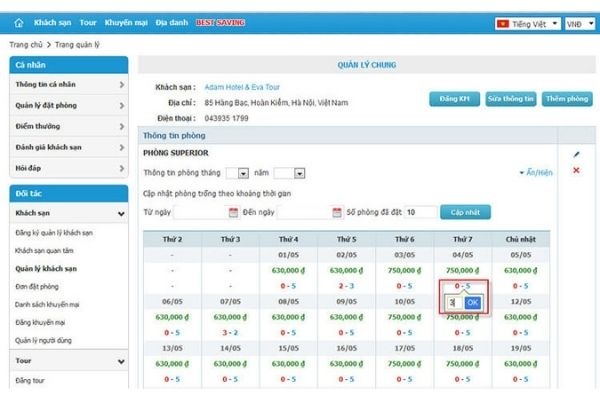Click the arrow beside 'Thông tin cá nhân'
This screenshot has width=600, height=400.
(121, 84)
